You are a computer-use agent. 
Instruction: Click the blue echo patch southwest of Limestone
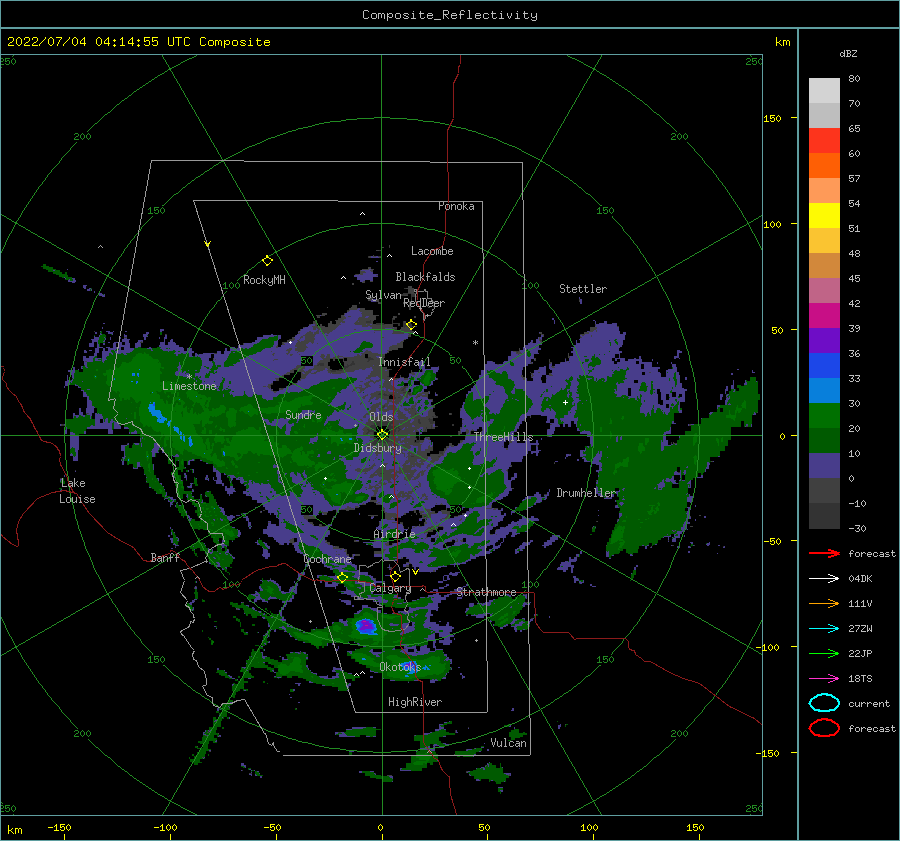pyautogui.click(x=155, y=411)
